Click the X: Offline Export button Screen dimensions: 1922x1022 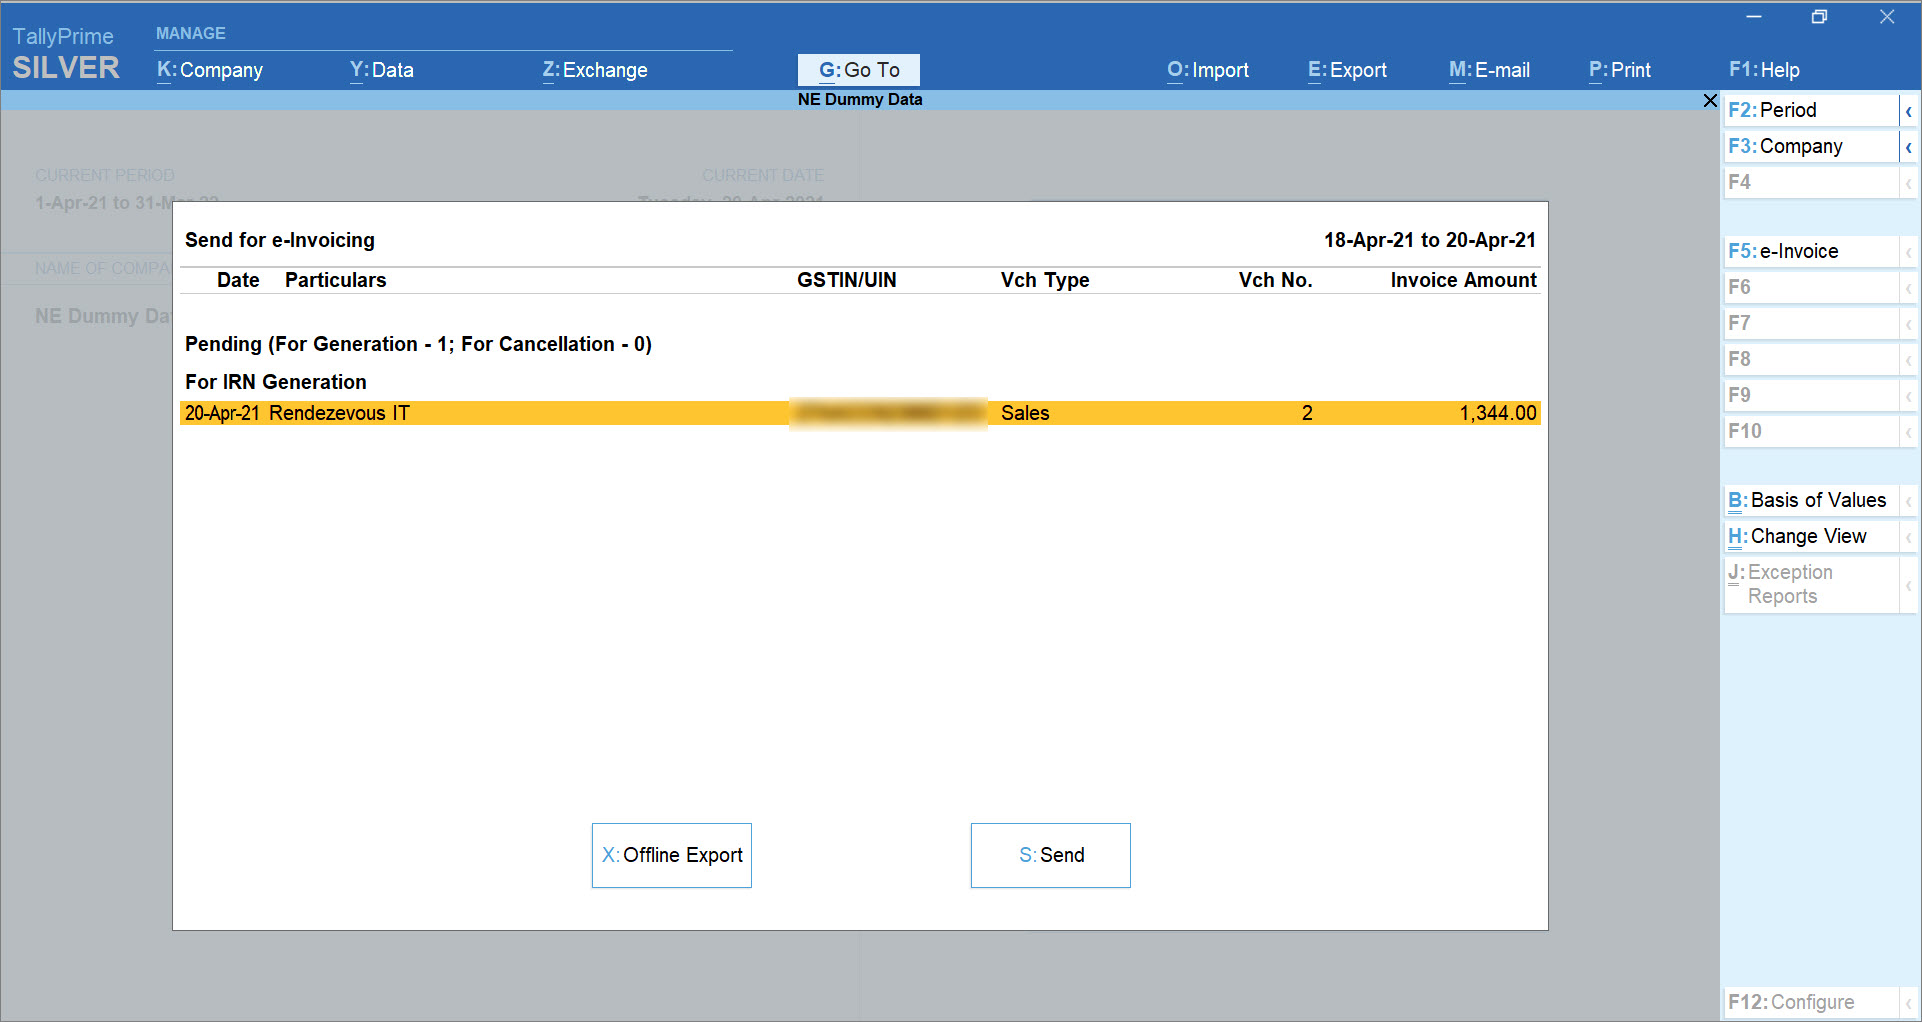tap(672, 855)
